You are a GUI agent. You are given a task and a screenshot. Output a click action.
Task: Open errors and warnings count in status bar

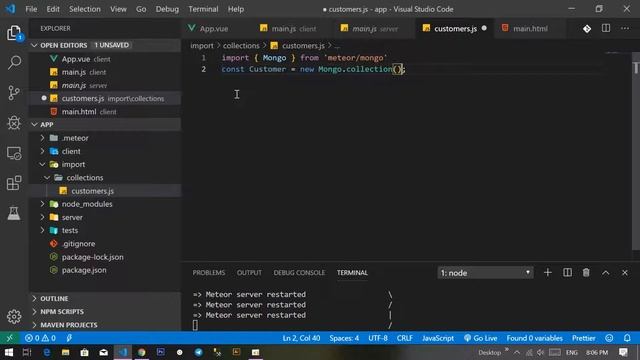(x=40, y=338)
